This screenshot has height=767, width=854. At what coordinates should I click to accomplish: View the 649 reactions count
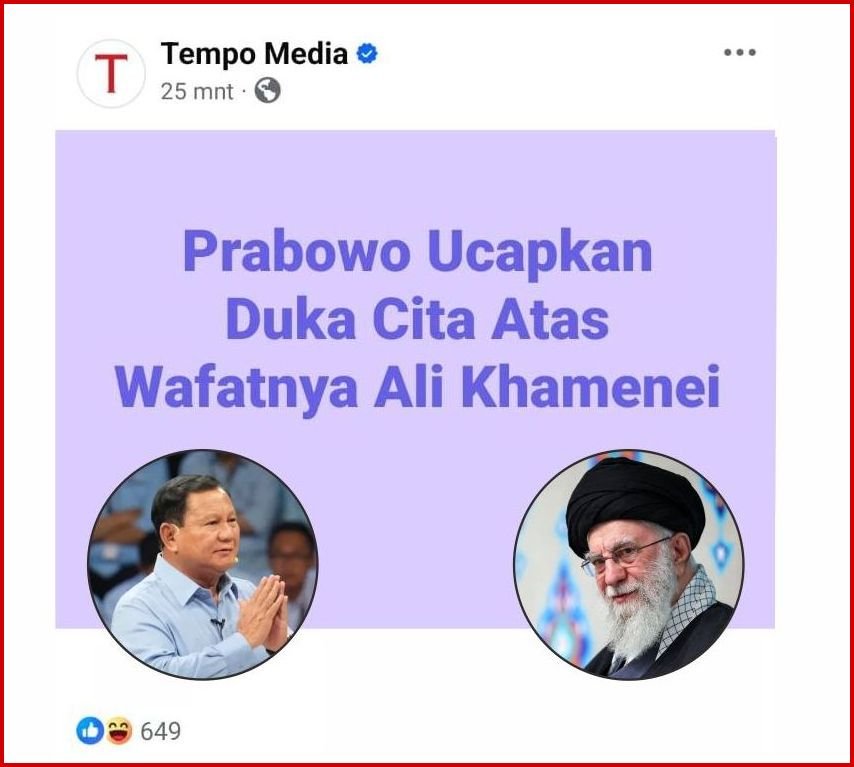(x=161, y=732)
